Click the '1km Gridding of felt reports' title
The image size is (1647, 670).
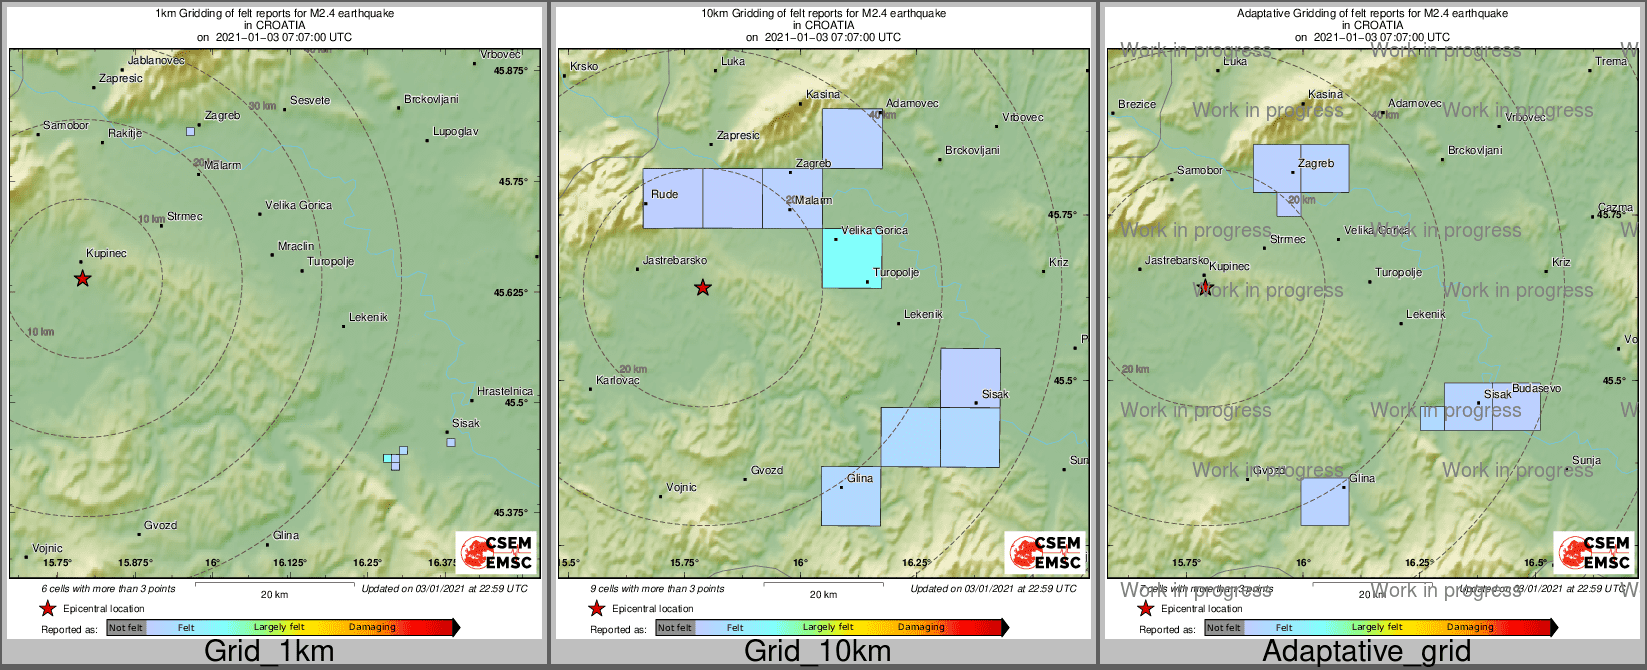275,14
